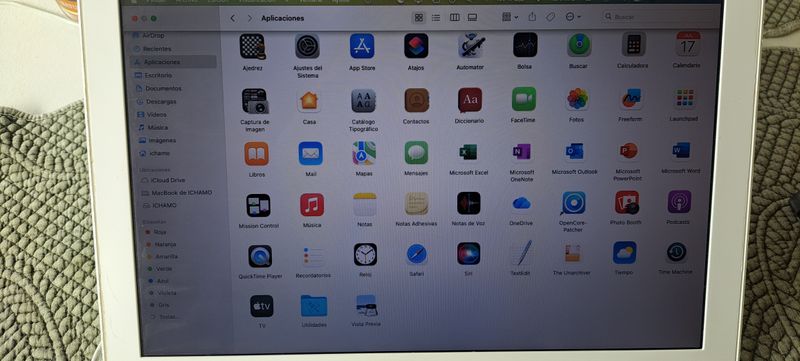Open the Música app icon
This screenshot has height=361, width=800.
click(x=312, y=205)
